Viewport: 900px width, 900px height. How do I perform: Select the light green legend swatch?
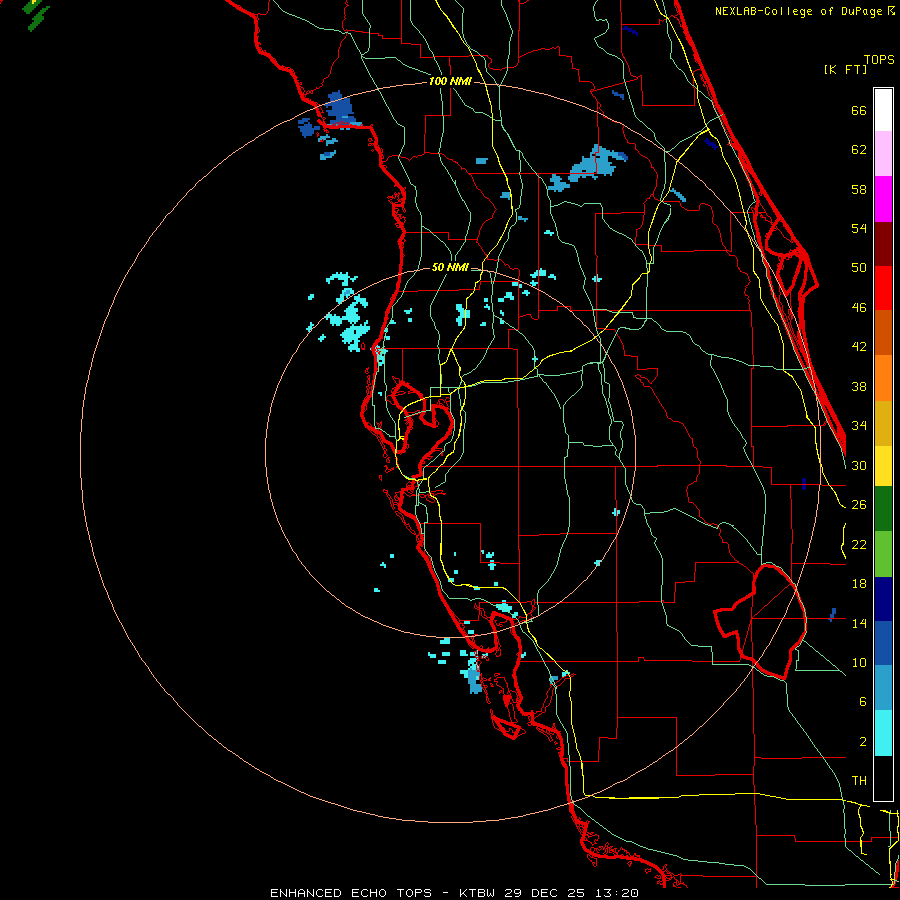(883, 554)
